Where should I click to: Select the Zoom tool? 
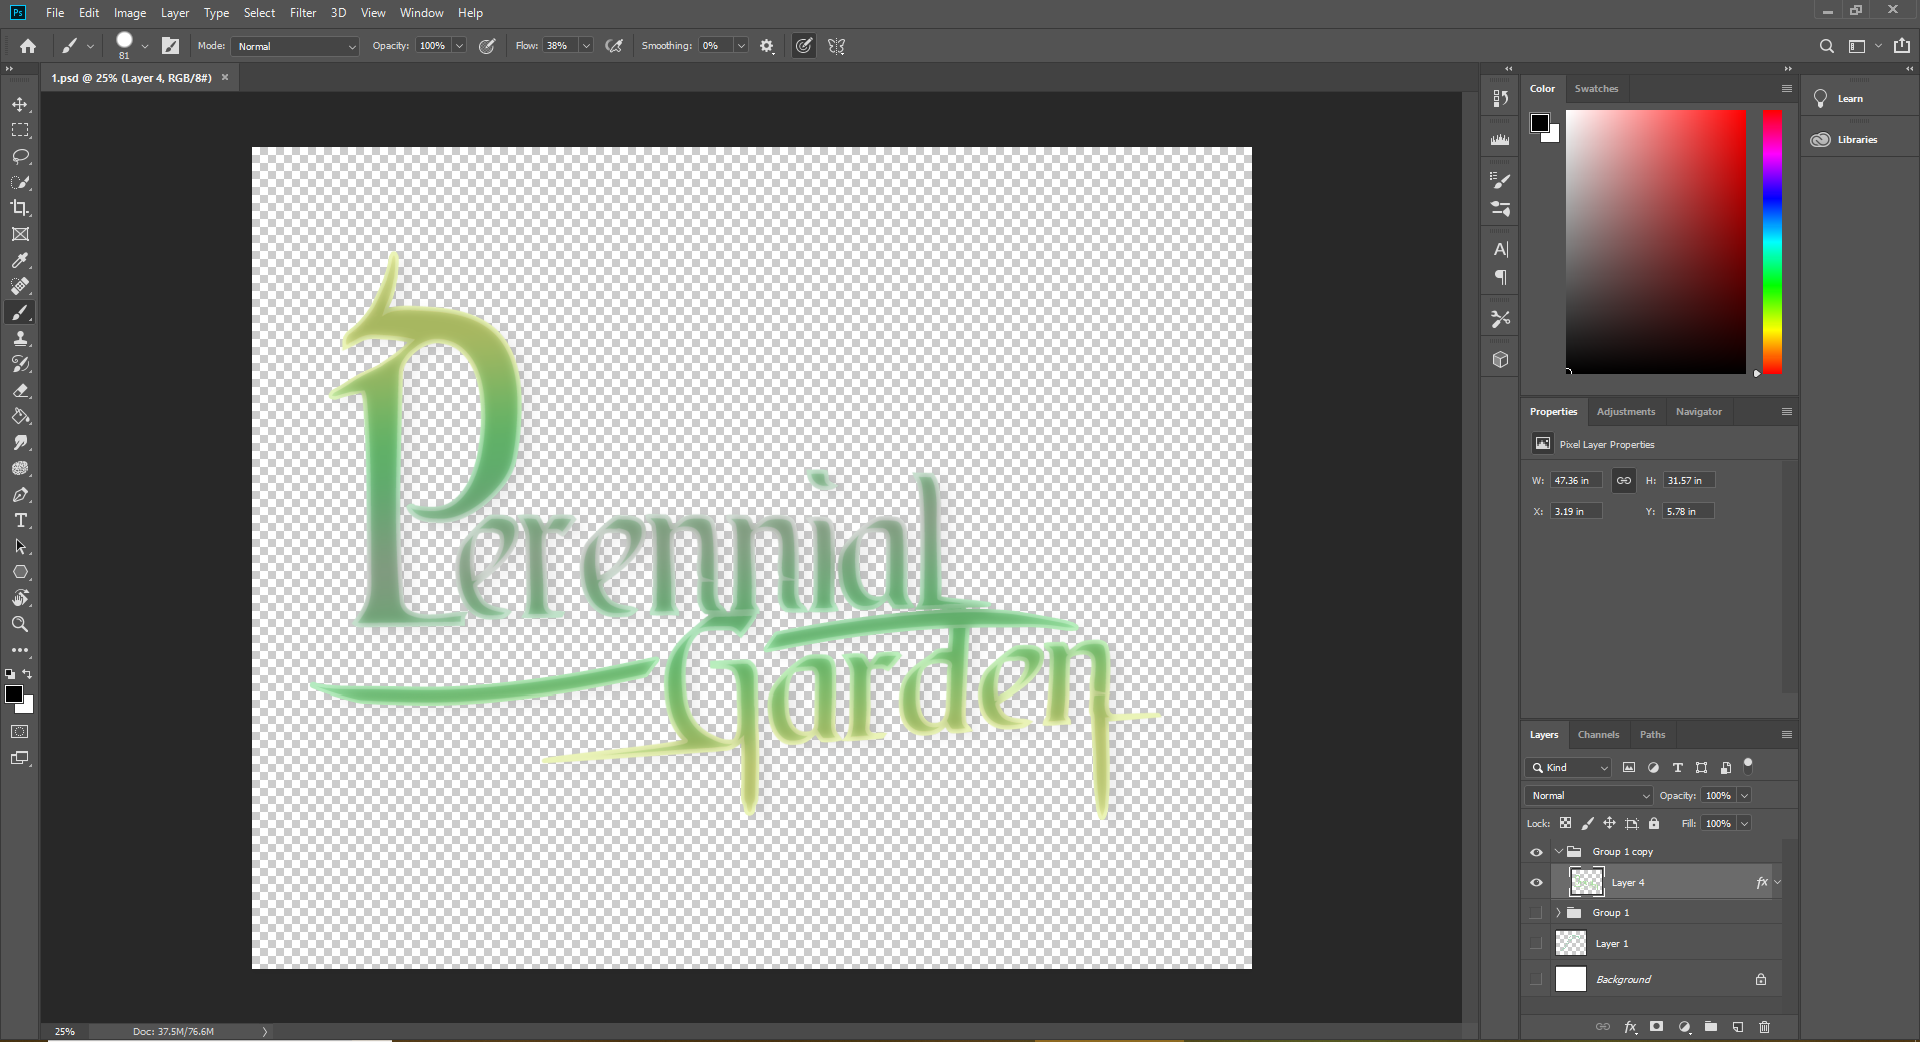click(x=20, y=624)
